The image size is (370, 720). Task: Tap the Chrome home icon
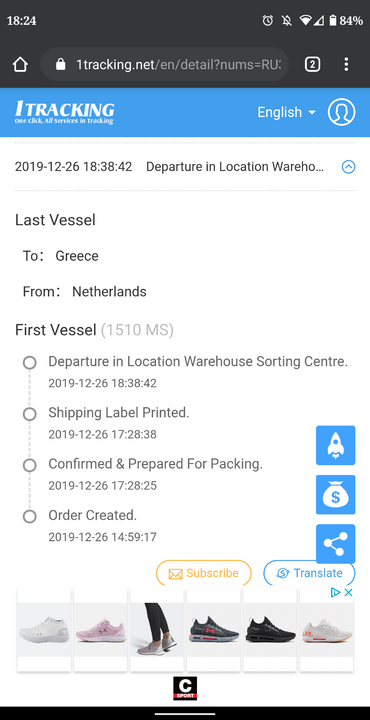click(20, 64)
